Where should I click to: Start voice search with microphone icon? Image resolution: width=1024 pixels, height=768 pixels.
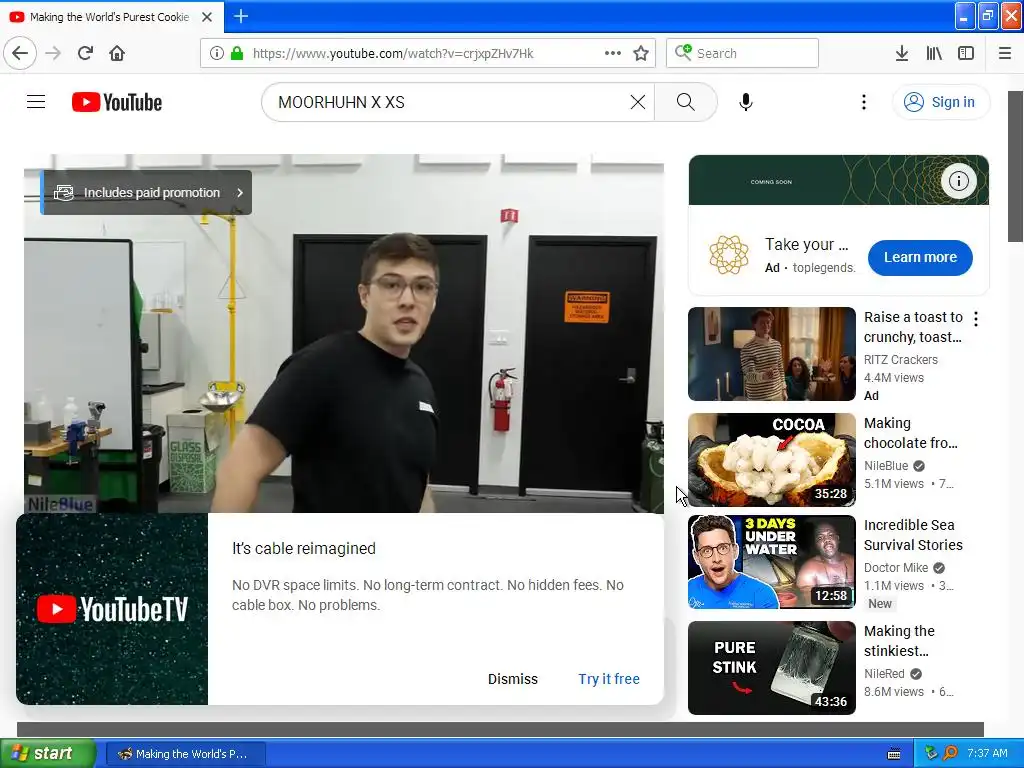tap(746, 102)
